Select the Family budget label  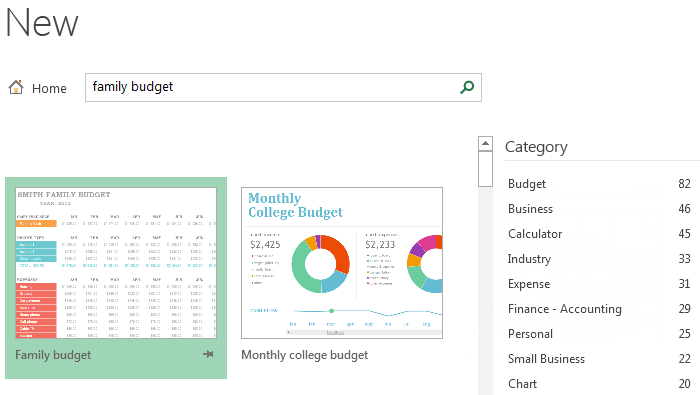coord(53,355)
